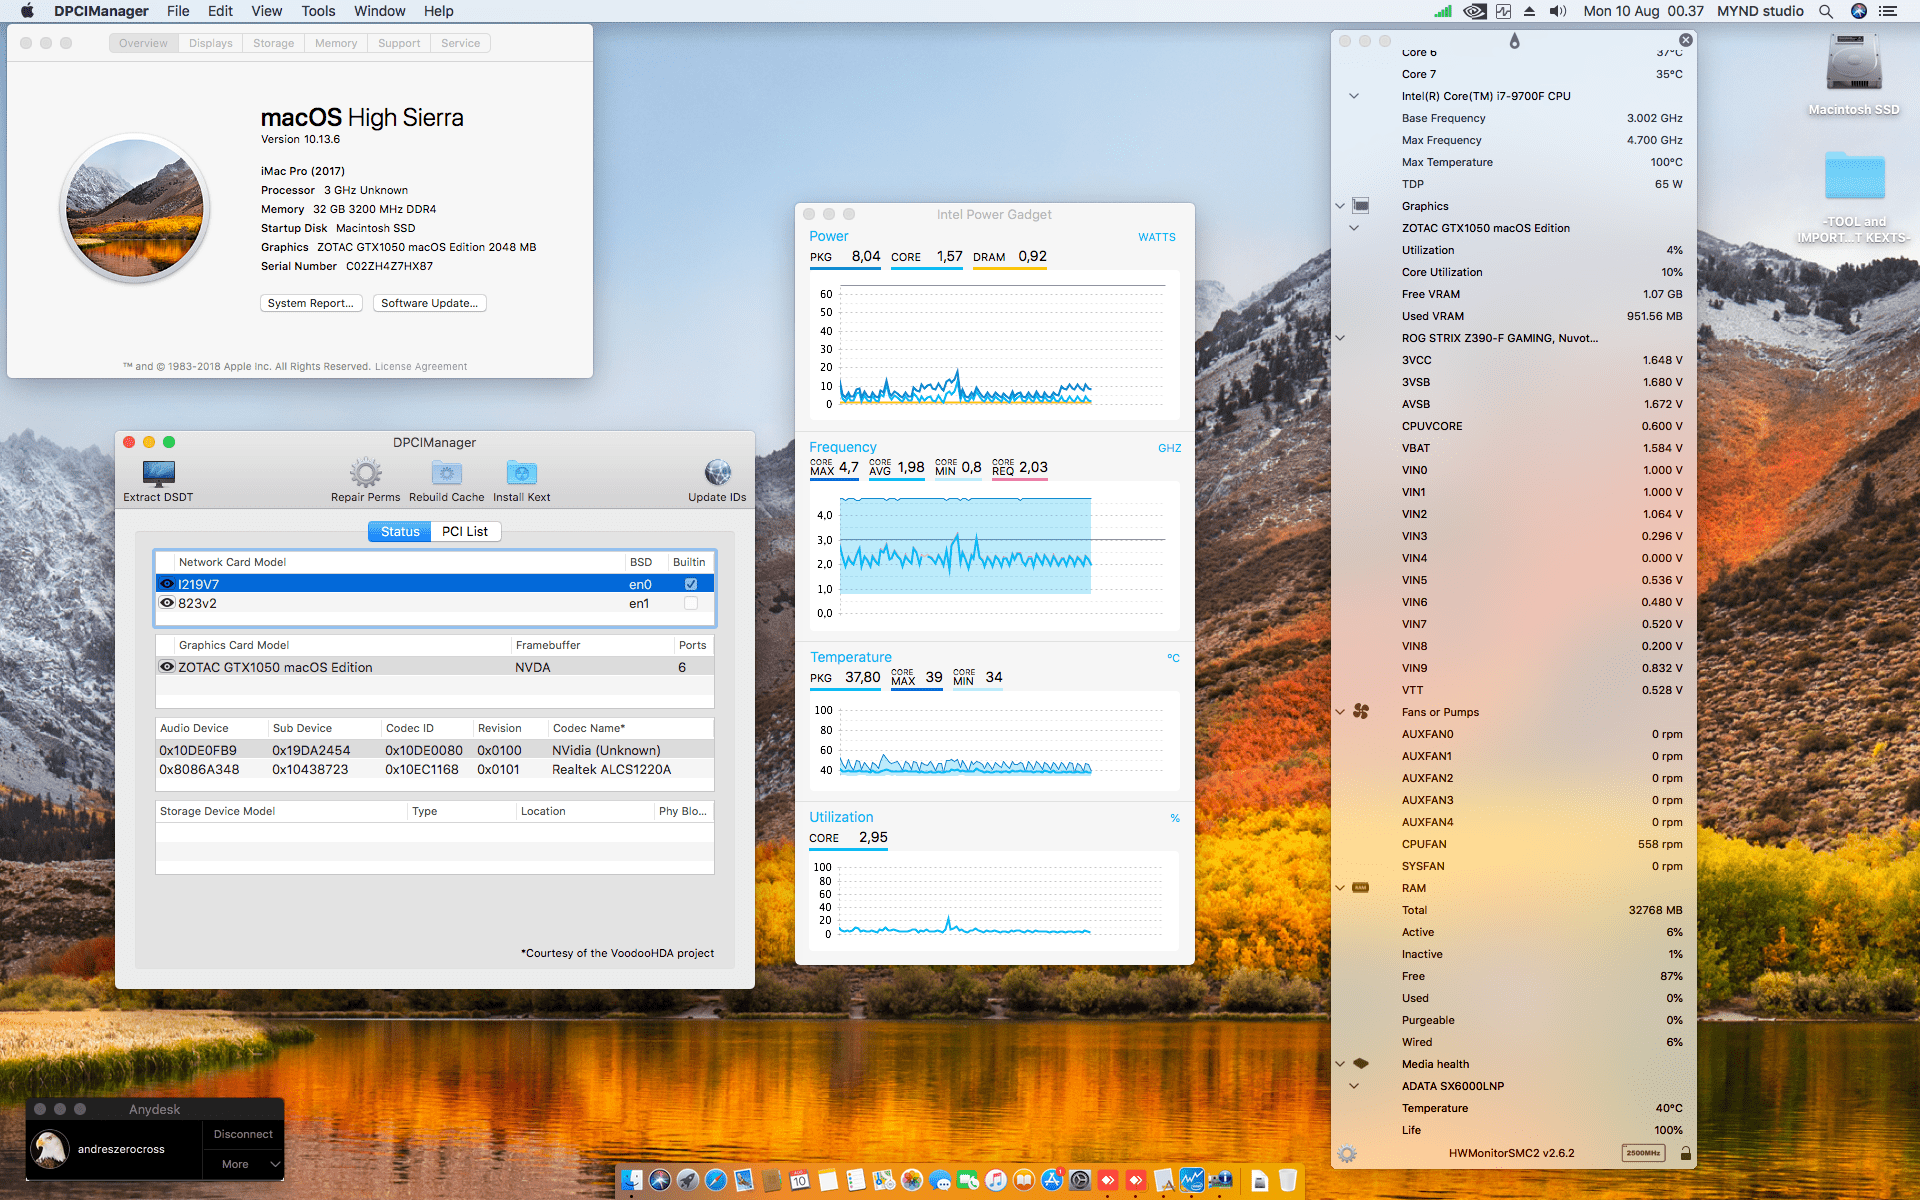Open Macintosh SSD drive on desktop
This screenshot has height=1200, width=1920.
coord(1853,65)
